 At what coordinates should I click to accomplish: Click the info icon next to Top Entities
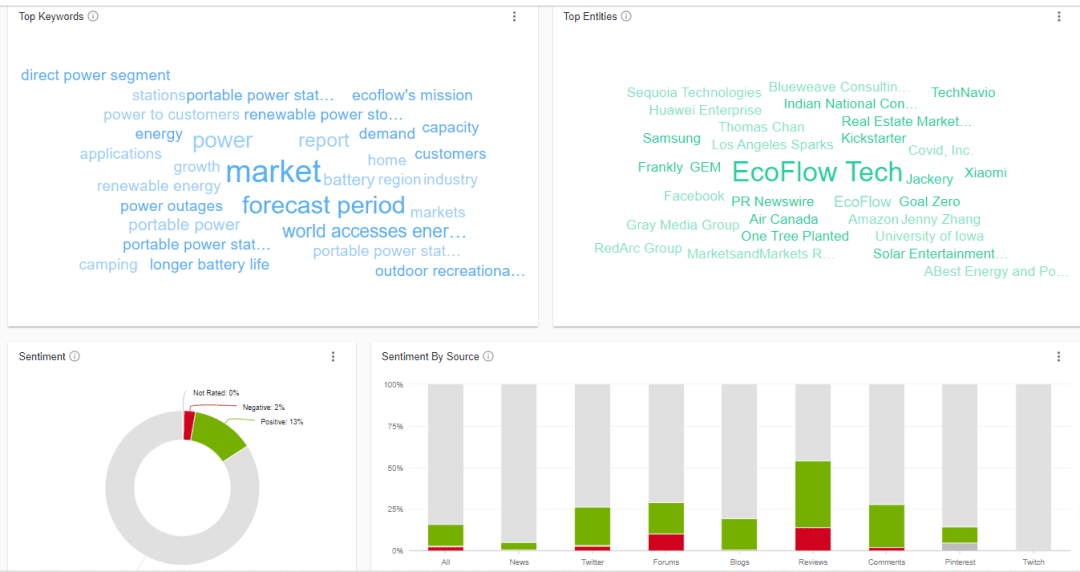pos(626,17)
